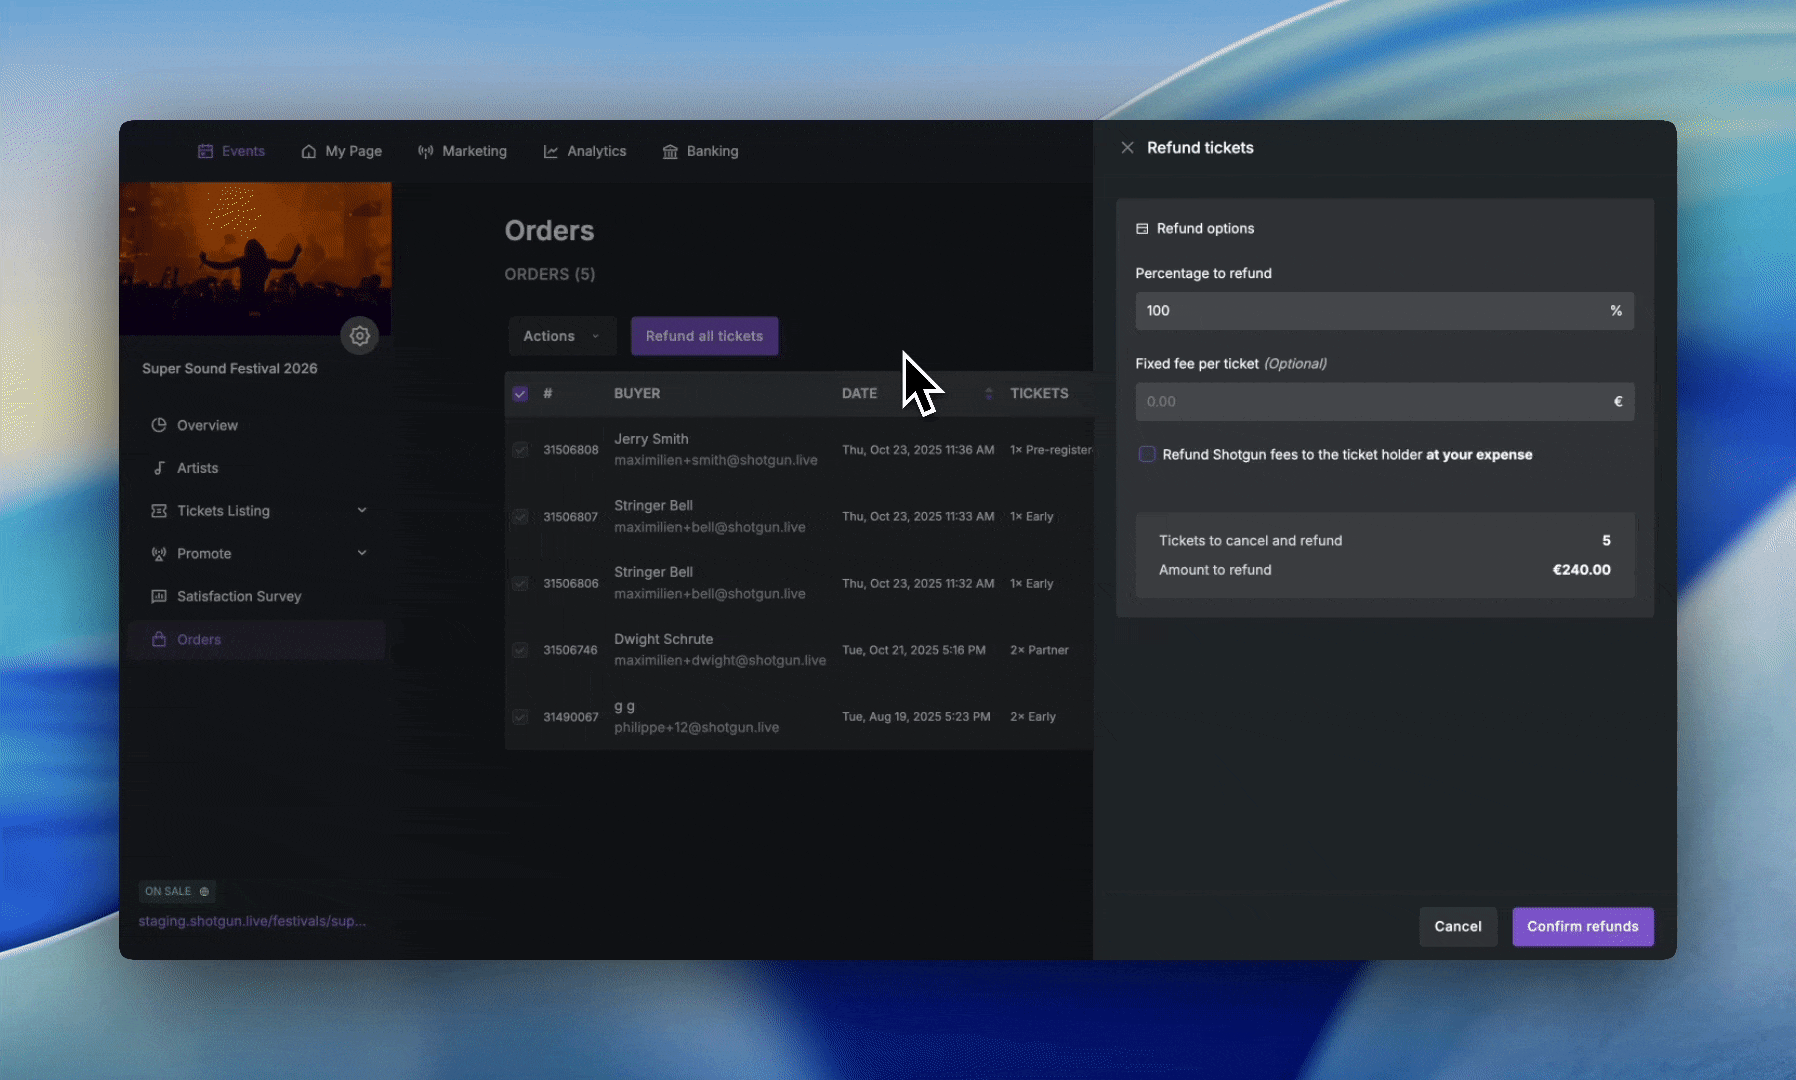Click the Orders bag icon
Image resolution: width=1796 pixels, height=1080 pixels.
coord(159,640)
